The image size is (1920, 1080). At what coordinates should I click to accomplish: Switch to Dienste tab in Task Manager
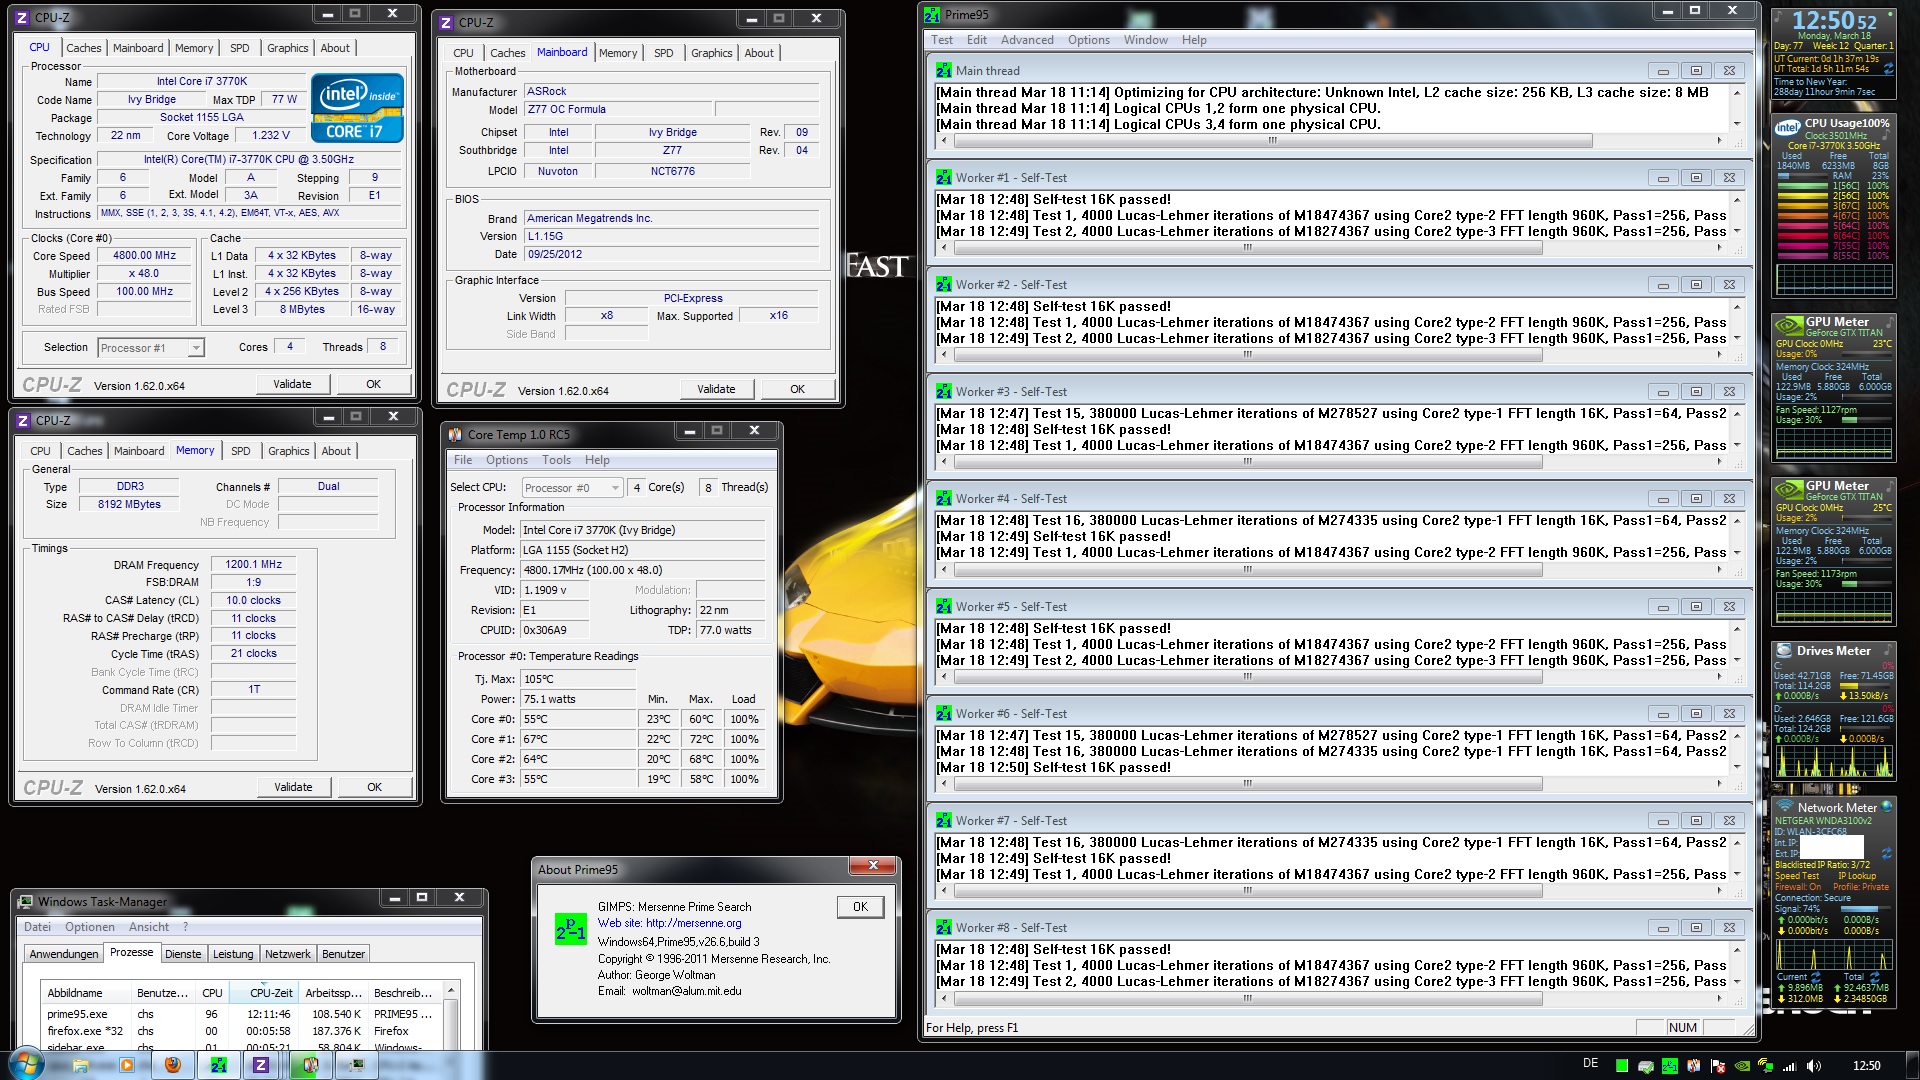[x=183, y=954]
